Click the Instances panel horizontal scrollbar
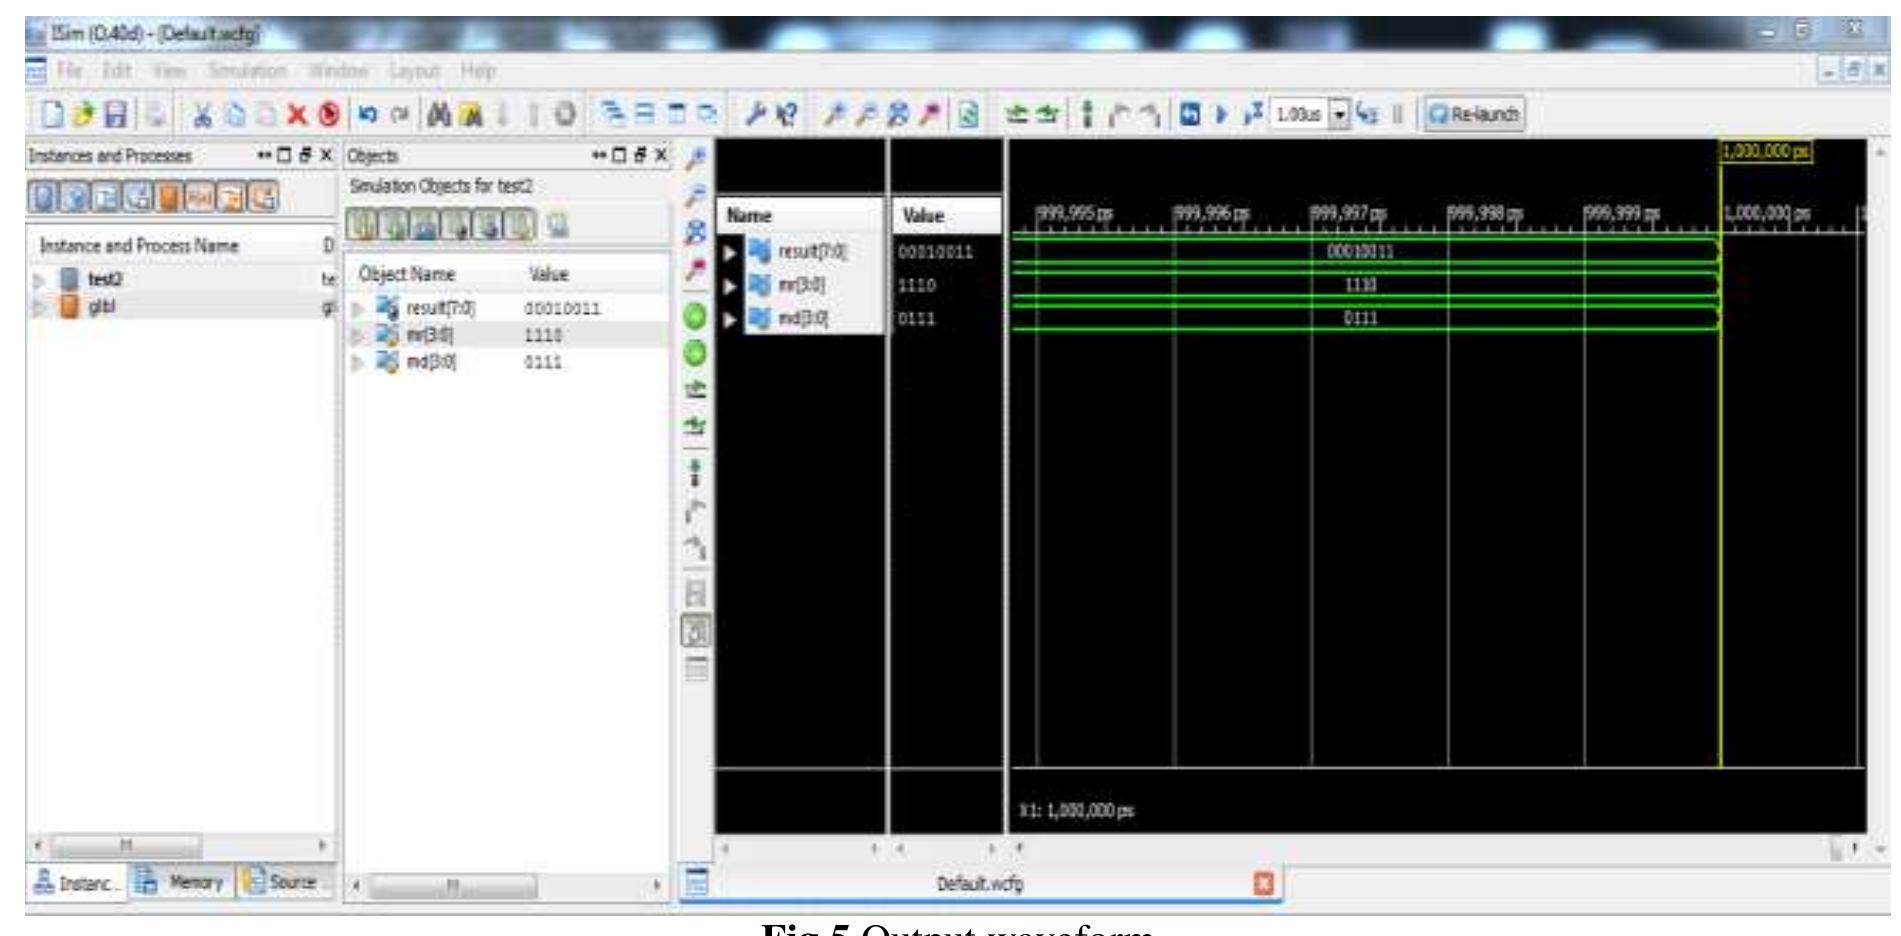The width and height of the screenshot is (1901, 936). pyautogui.click(x=125, y=846)
